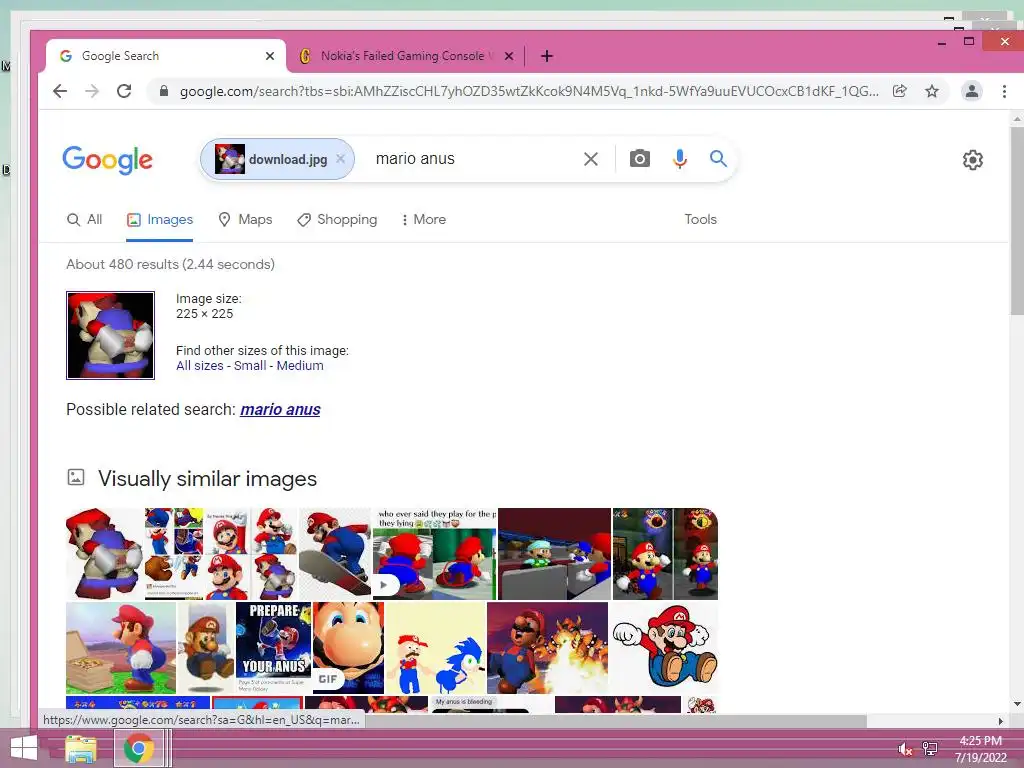This screenshot has height=768, width=1024.
Task: Open the Mario near pizza box thumbnail
Action: (121, 648)
